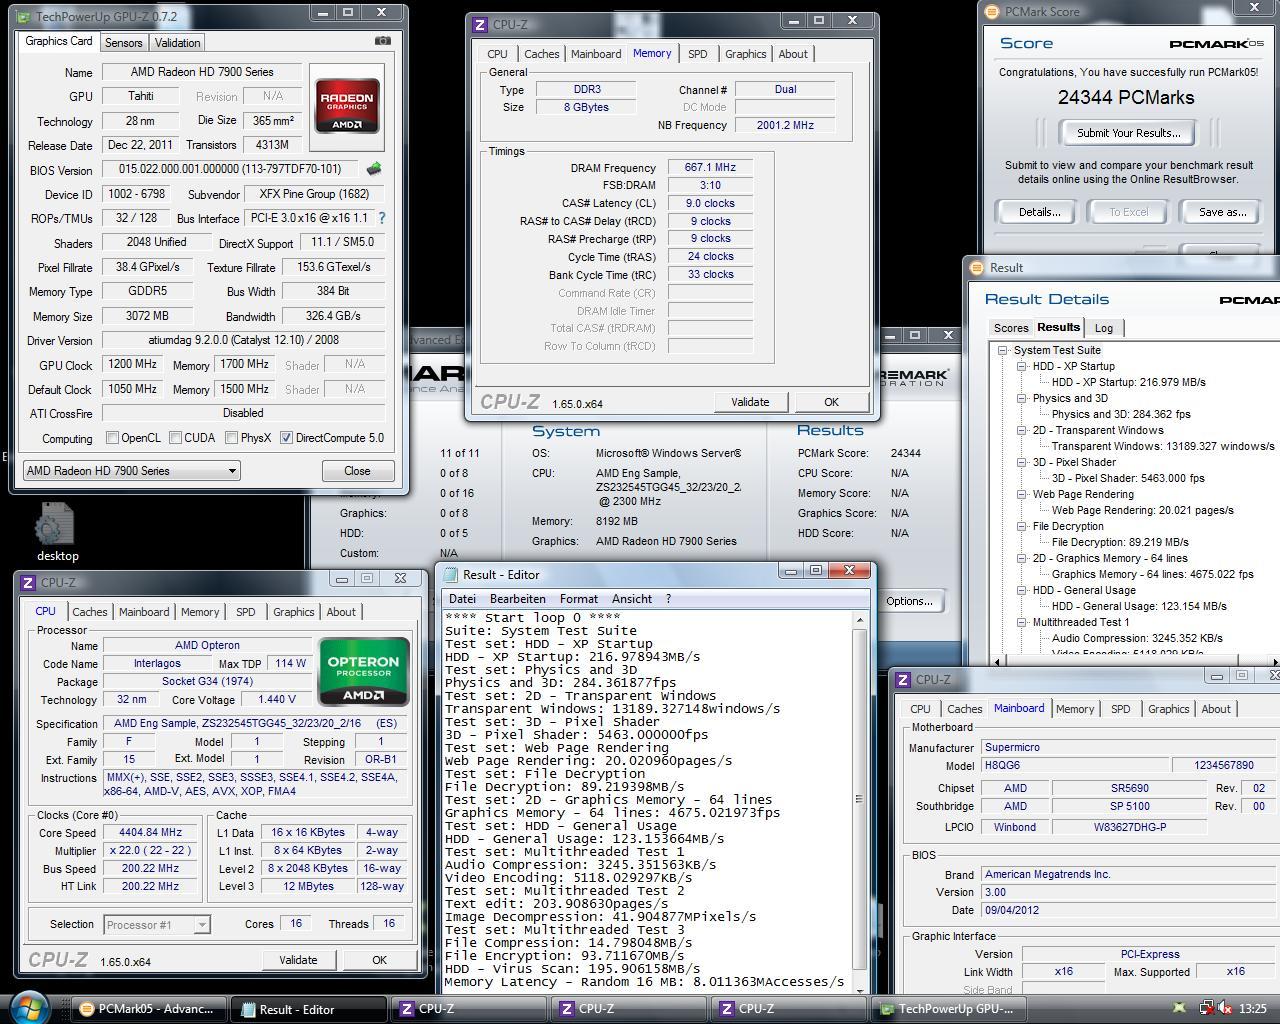This screenshot has height=1024, width=1280.
Task: Click the Close button in GPU-Z
Action: [x=357, y=471]
